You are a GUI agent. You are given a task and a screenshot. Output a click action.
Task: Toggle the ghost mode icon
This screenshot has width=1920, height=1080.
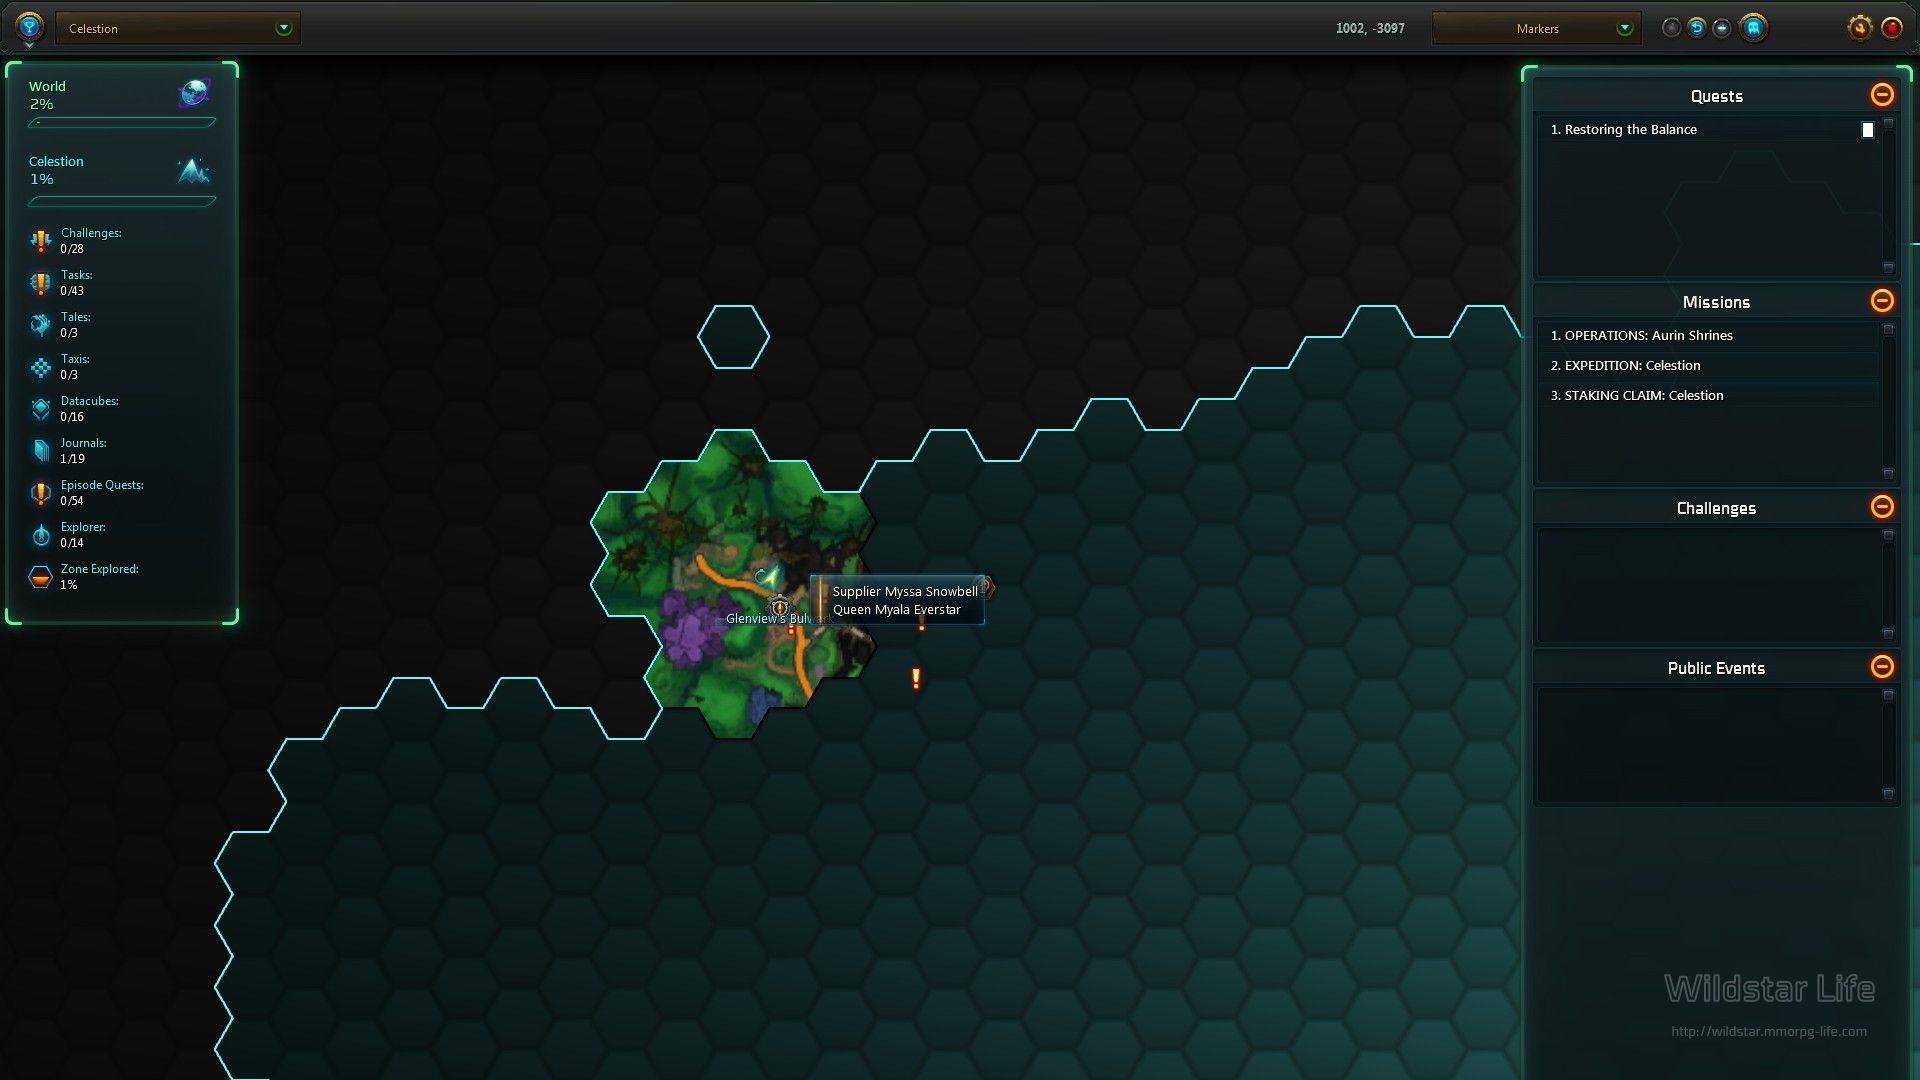click(x=1753, y=27)
